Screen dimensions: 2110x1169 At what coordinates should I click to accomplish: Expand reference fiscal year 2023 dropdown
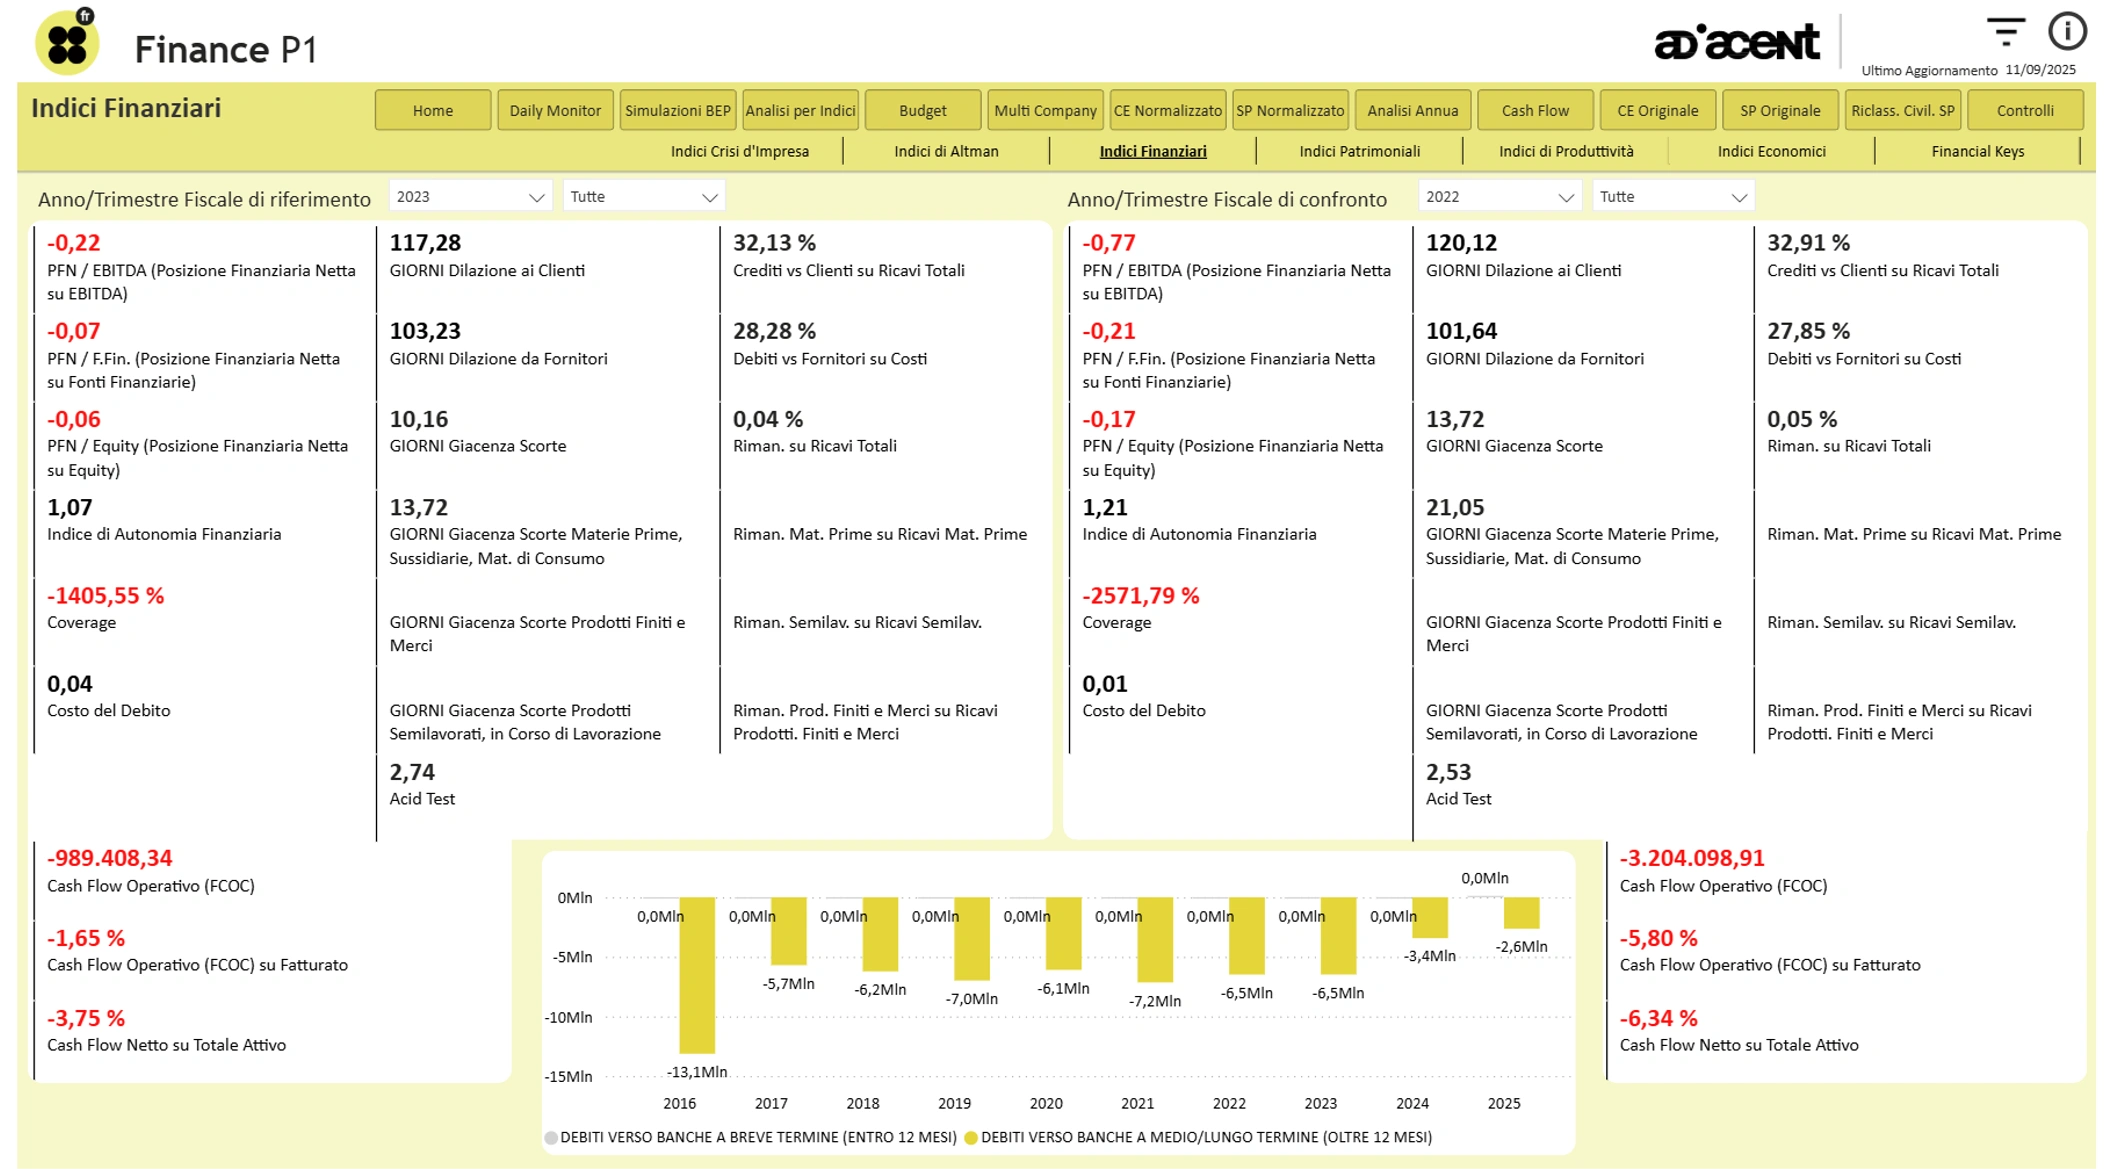pyautogui.click(x=536, y=197)
